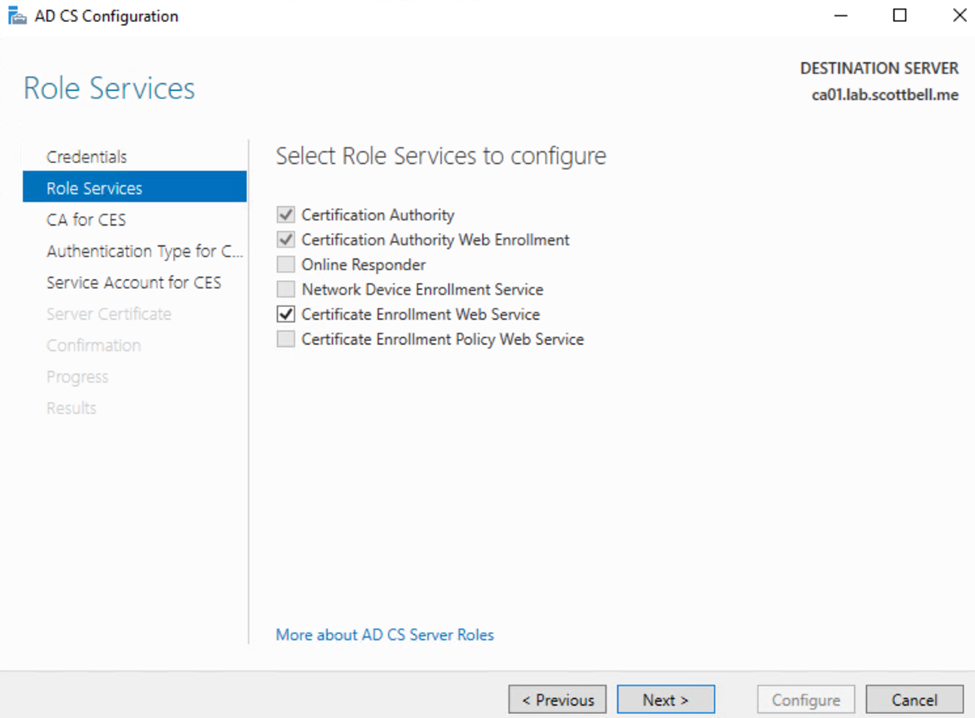
Task: Minimize the AD CS Configuration window
Action: click(843, 16)
